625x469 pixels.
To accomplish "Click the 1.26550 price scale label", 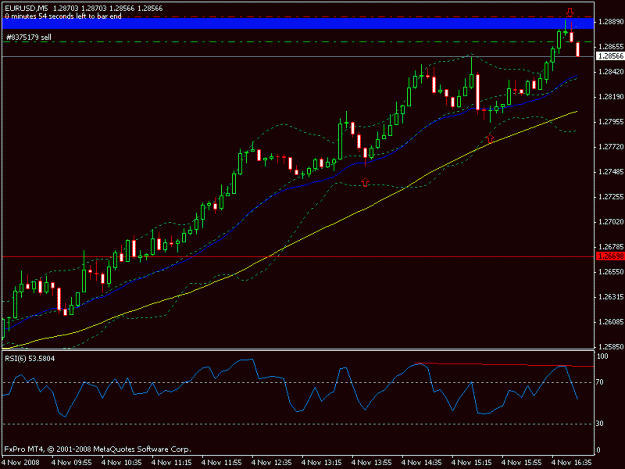I will click(611, 272).
